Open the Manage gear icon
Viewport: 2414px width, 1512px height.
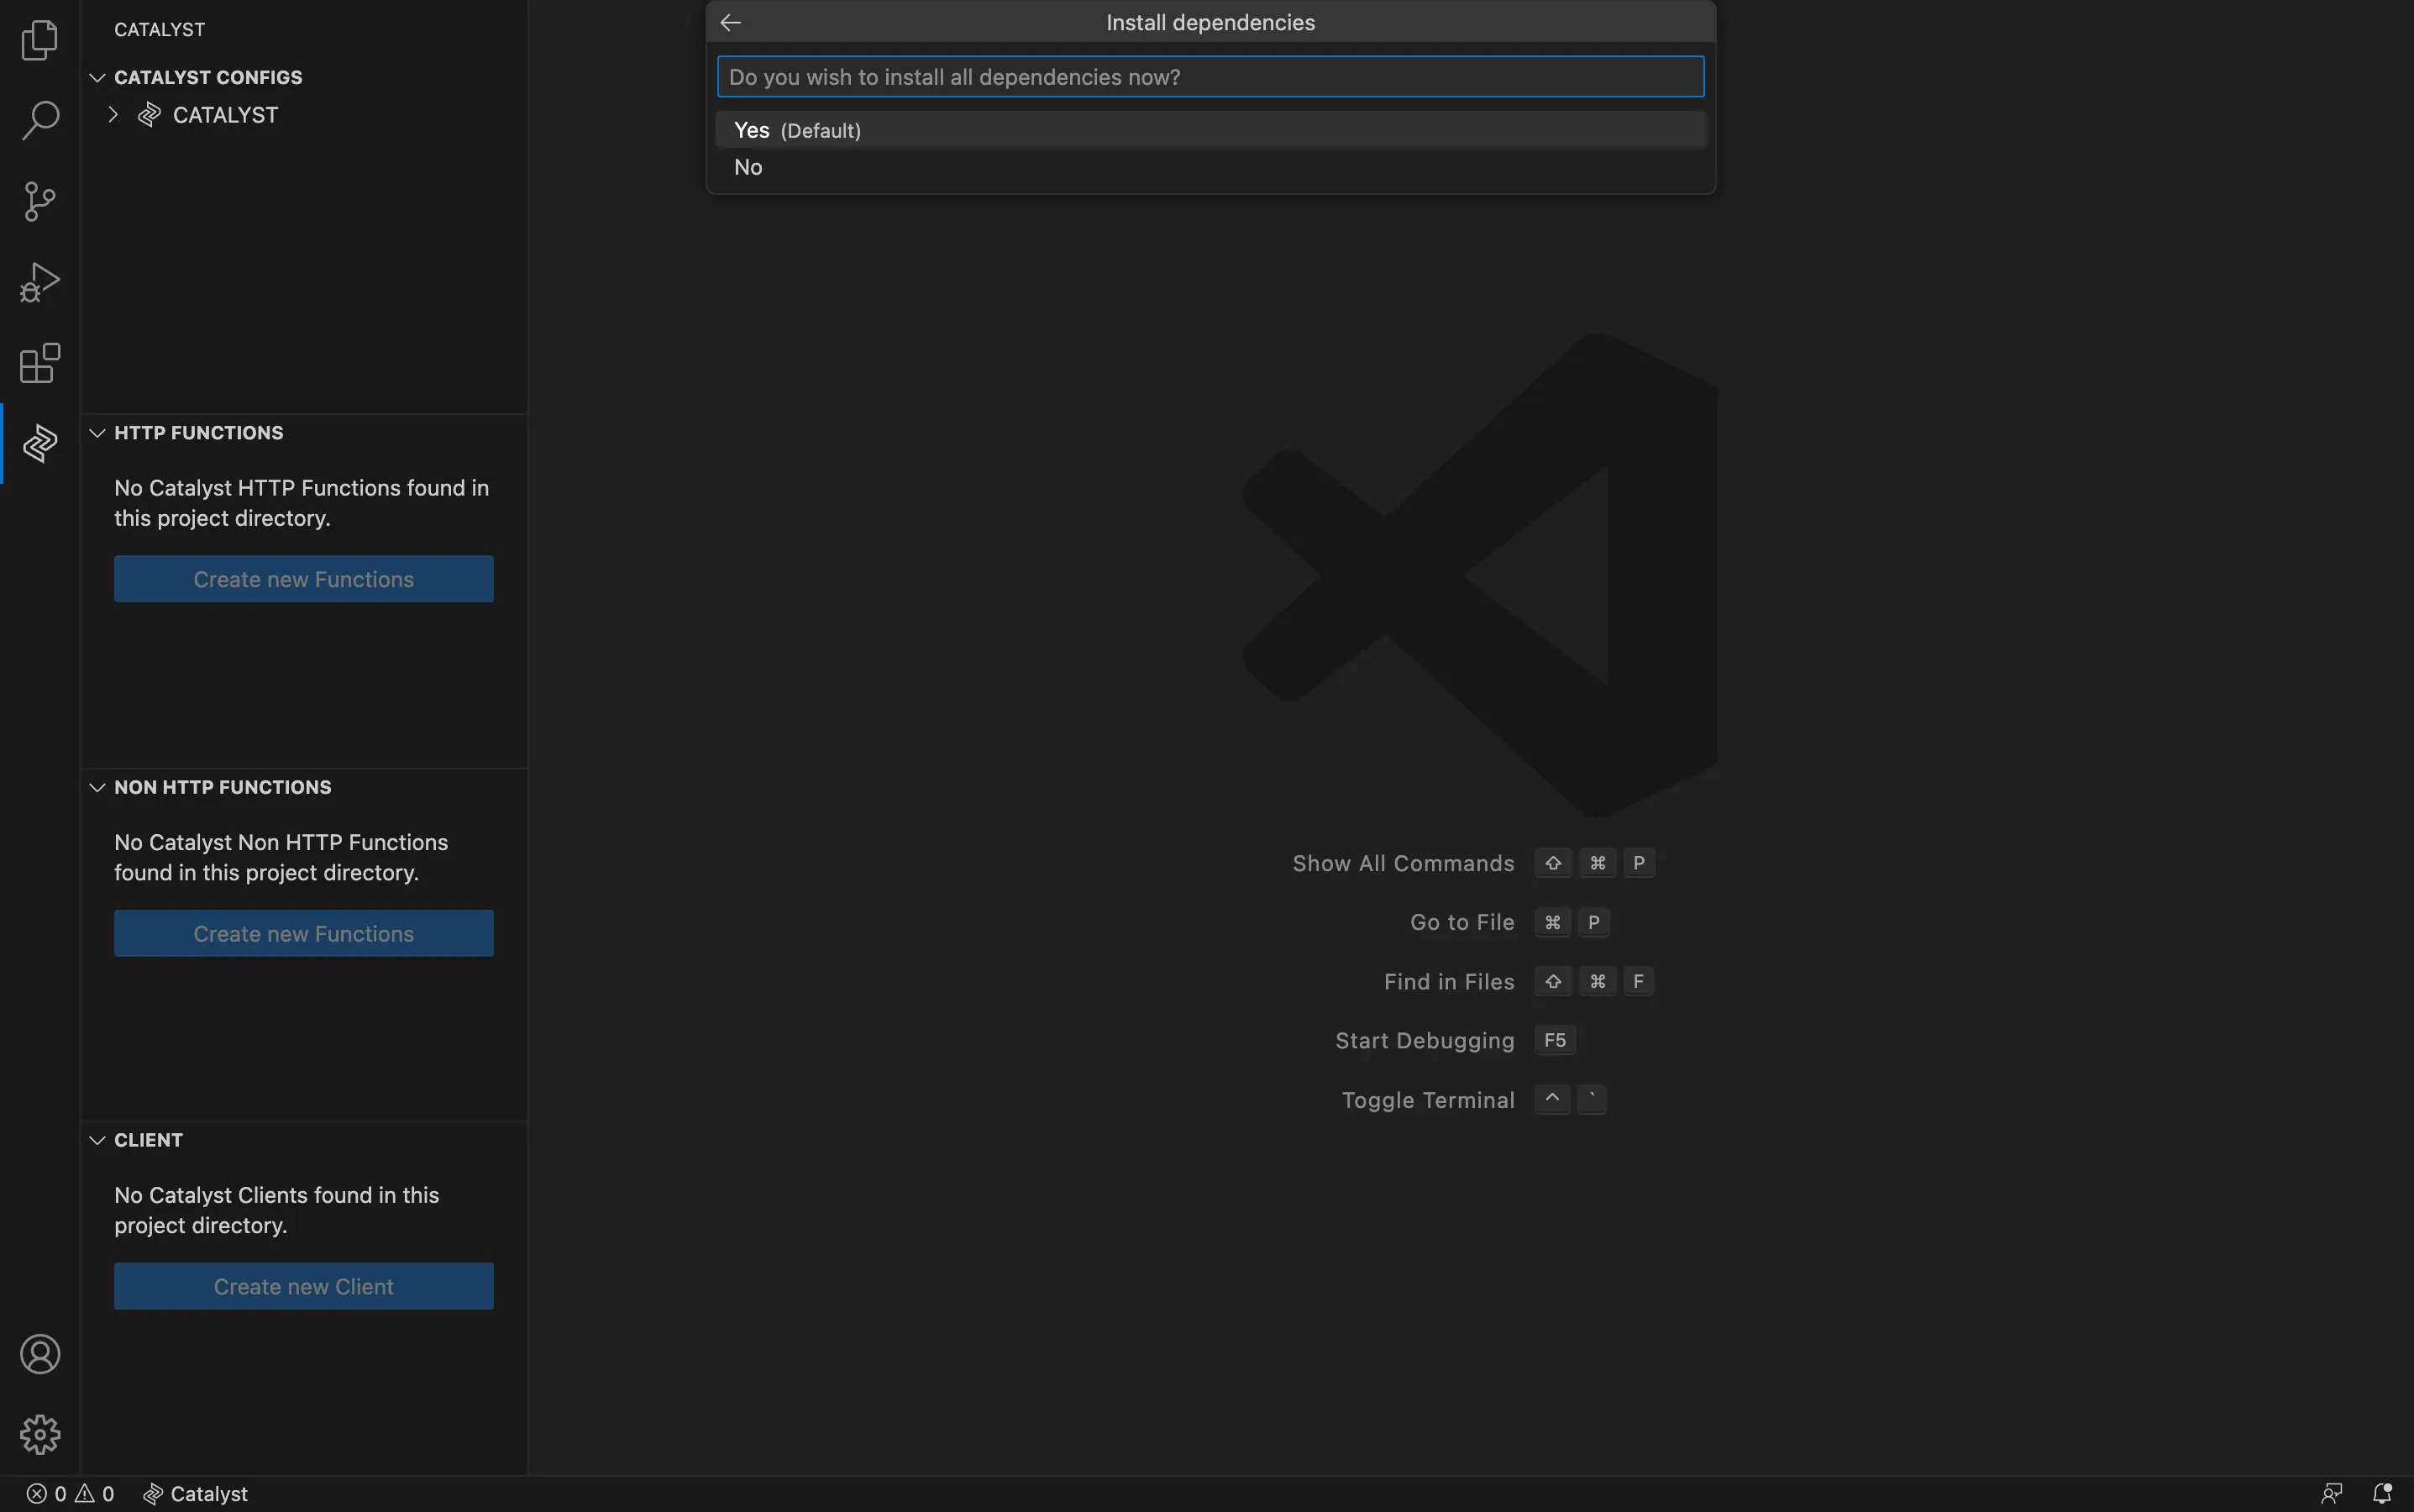[40, 1435]
